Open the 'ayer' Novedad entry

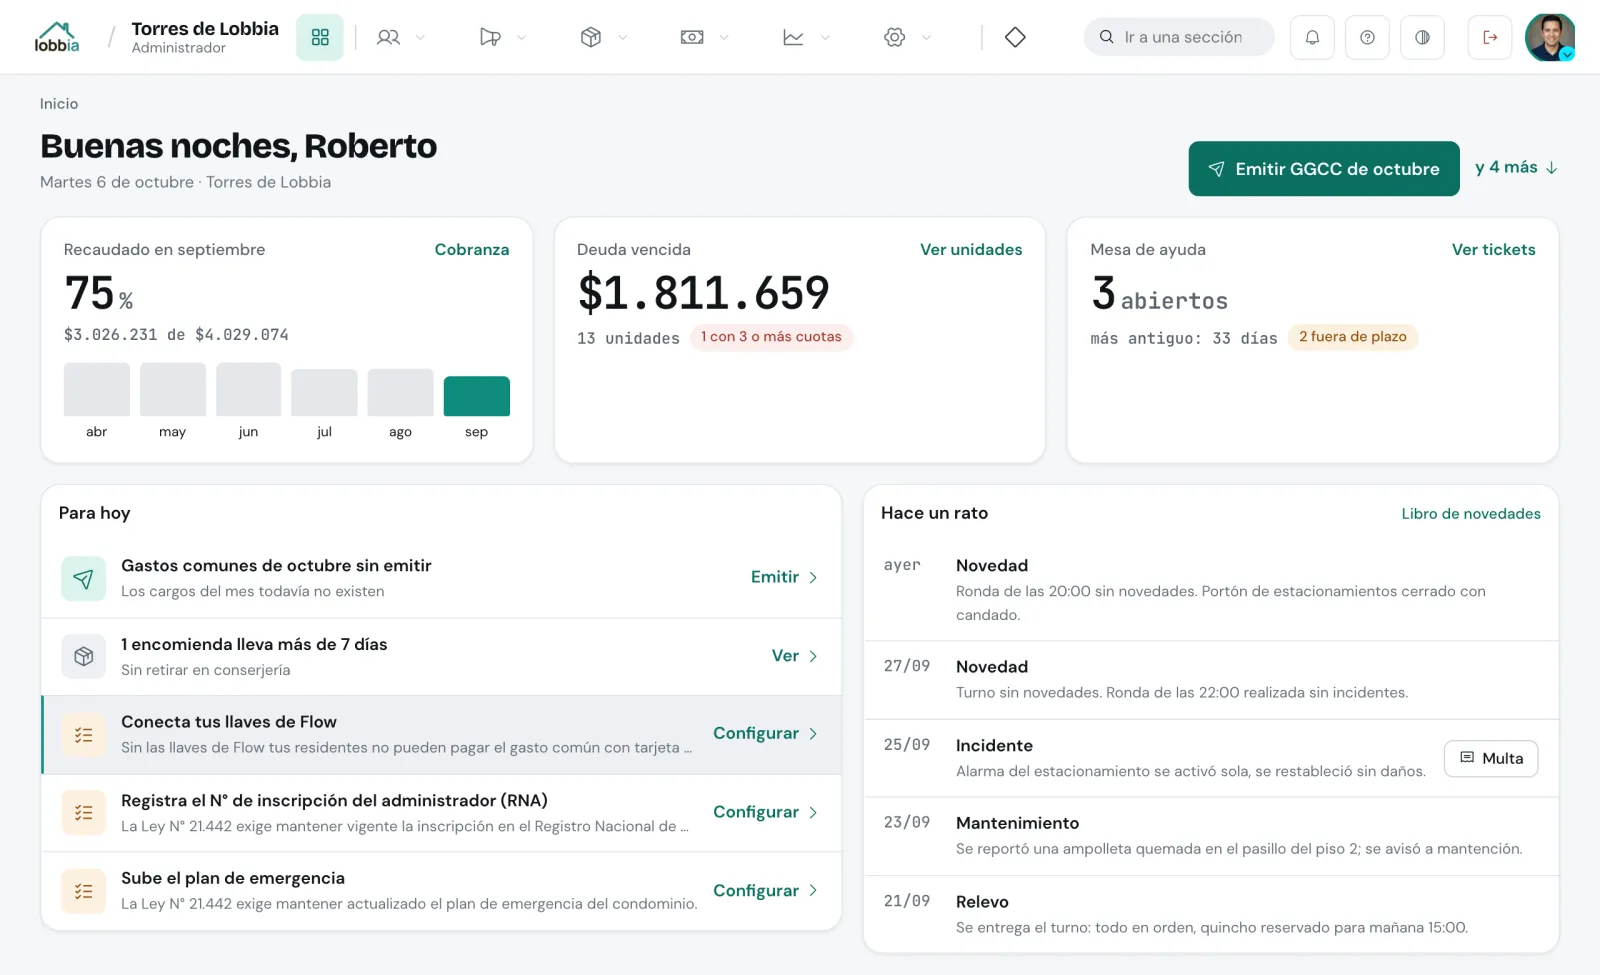click(x=1211, y=590)
